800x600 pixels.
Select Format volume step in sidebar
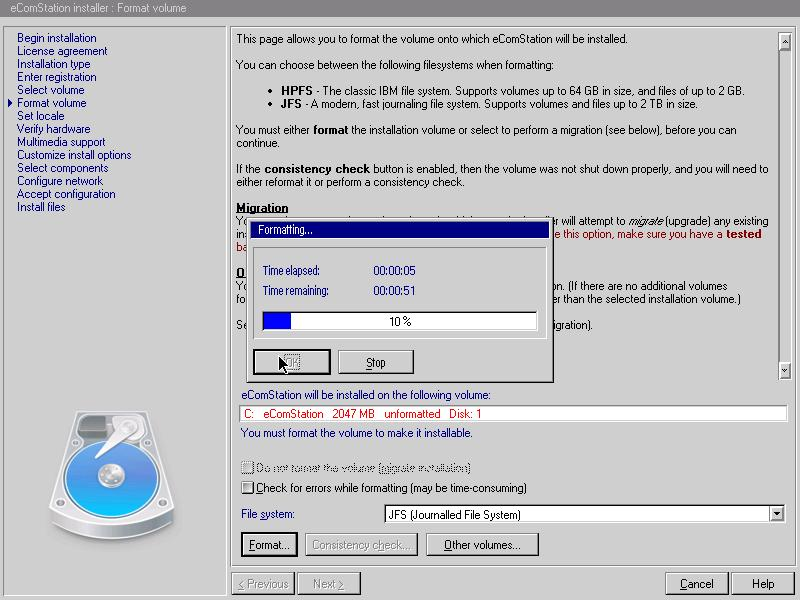[52, 103]
